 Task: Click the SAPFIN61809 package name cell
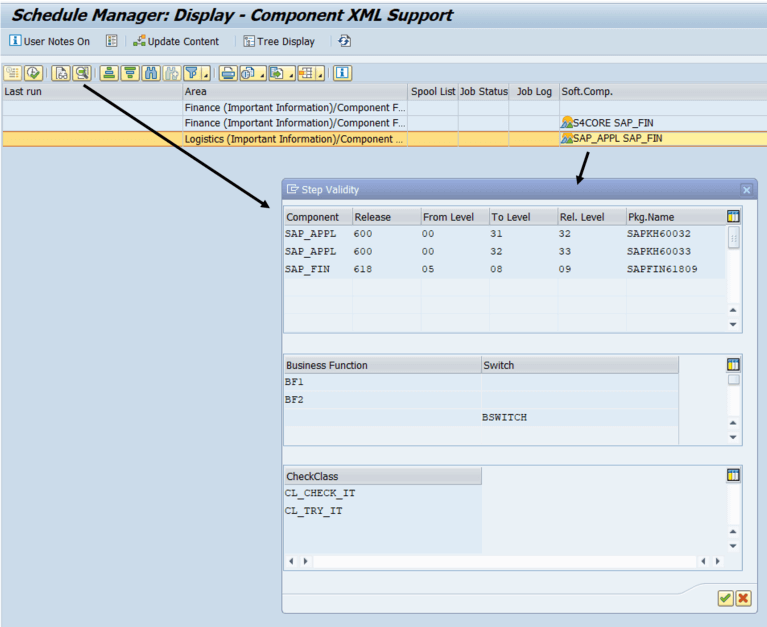click(676, 269)
